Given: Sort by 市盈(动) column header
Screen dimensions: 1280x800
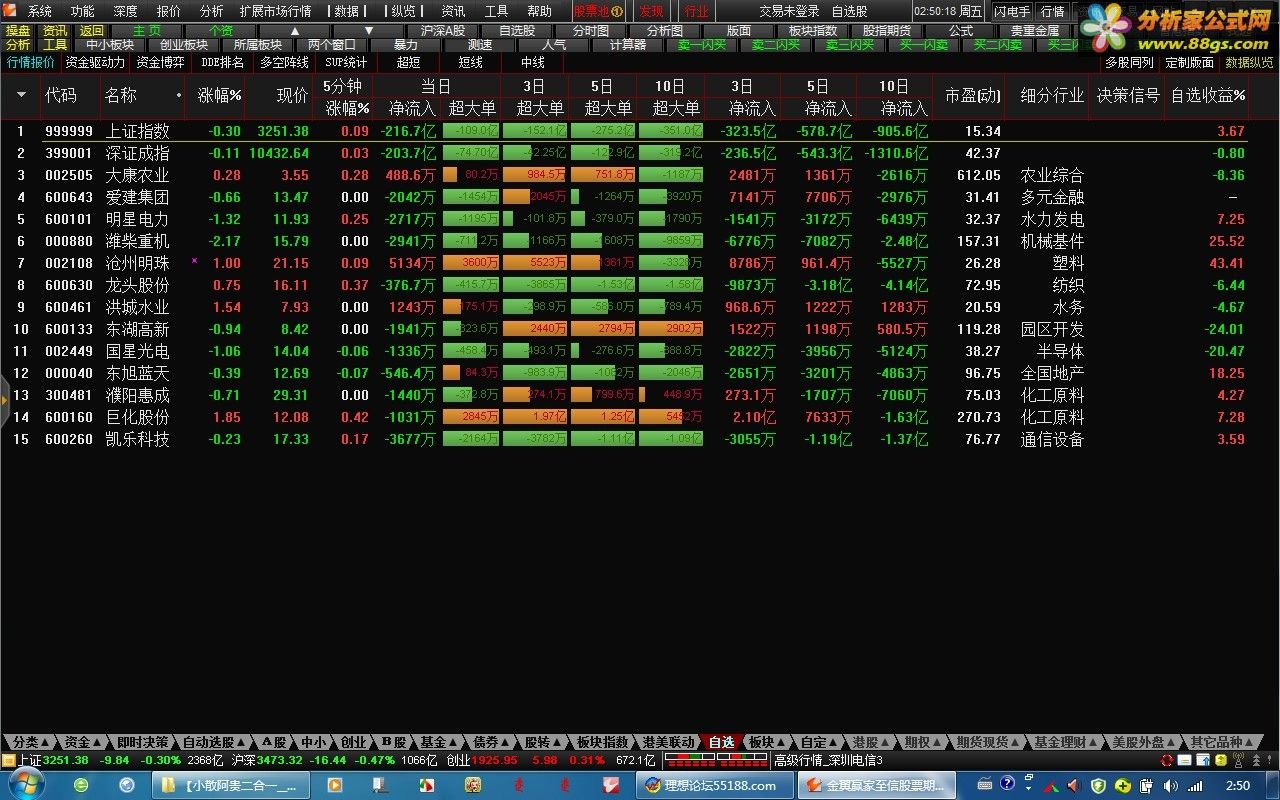Looking at the screenshot, I should [973, 96].
